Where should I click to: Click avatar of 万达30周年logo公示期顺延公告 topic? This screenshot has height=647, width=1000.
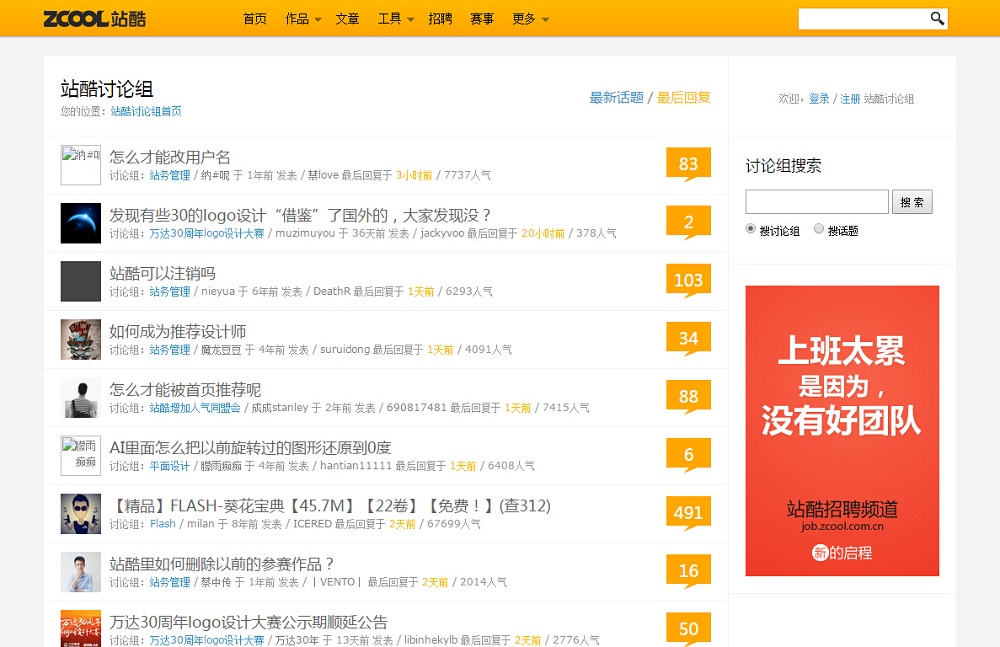80,628
